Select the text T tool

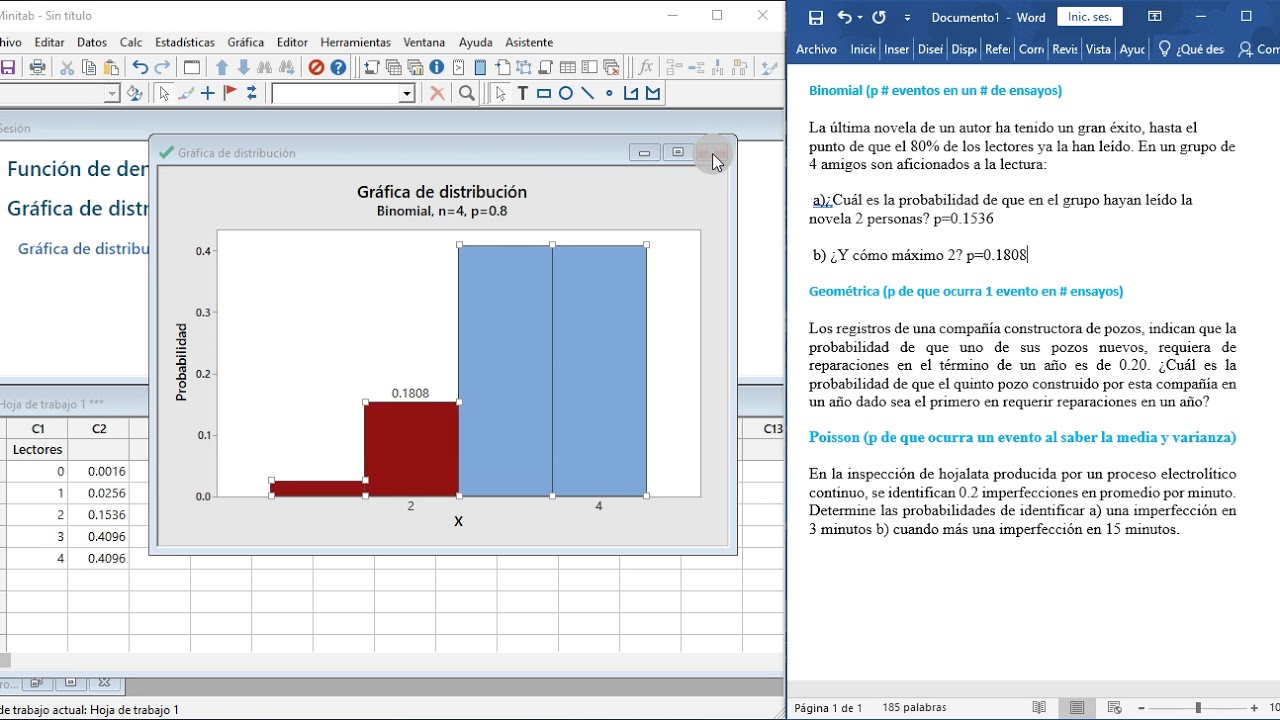tap(522, 93)
